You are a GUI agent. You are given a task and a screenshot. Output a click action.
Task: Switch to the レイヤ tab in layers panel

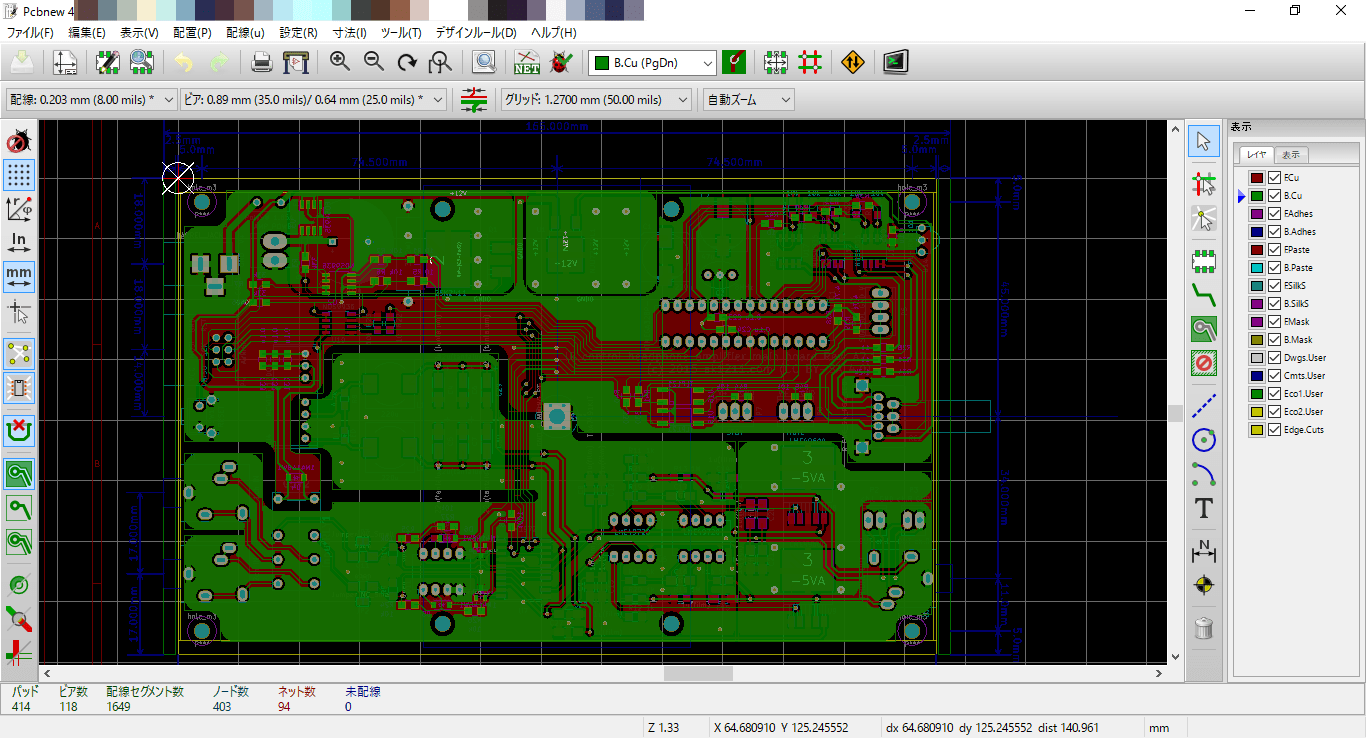(x=1258, y=154)
